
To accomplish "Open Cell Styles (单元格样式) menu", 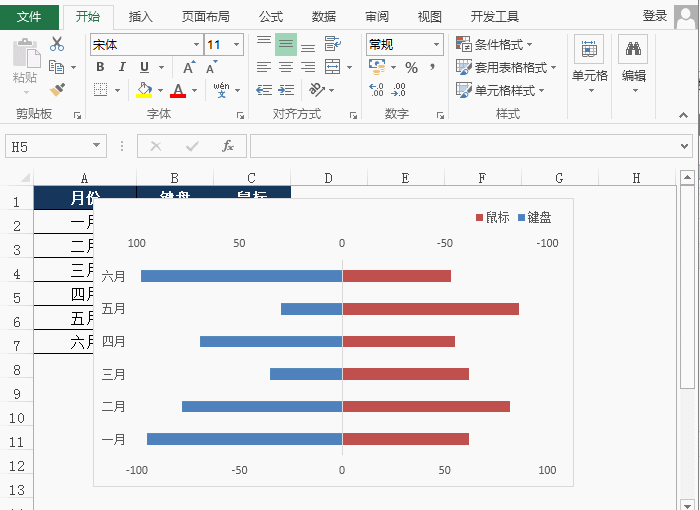I will coord(500,90).
